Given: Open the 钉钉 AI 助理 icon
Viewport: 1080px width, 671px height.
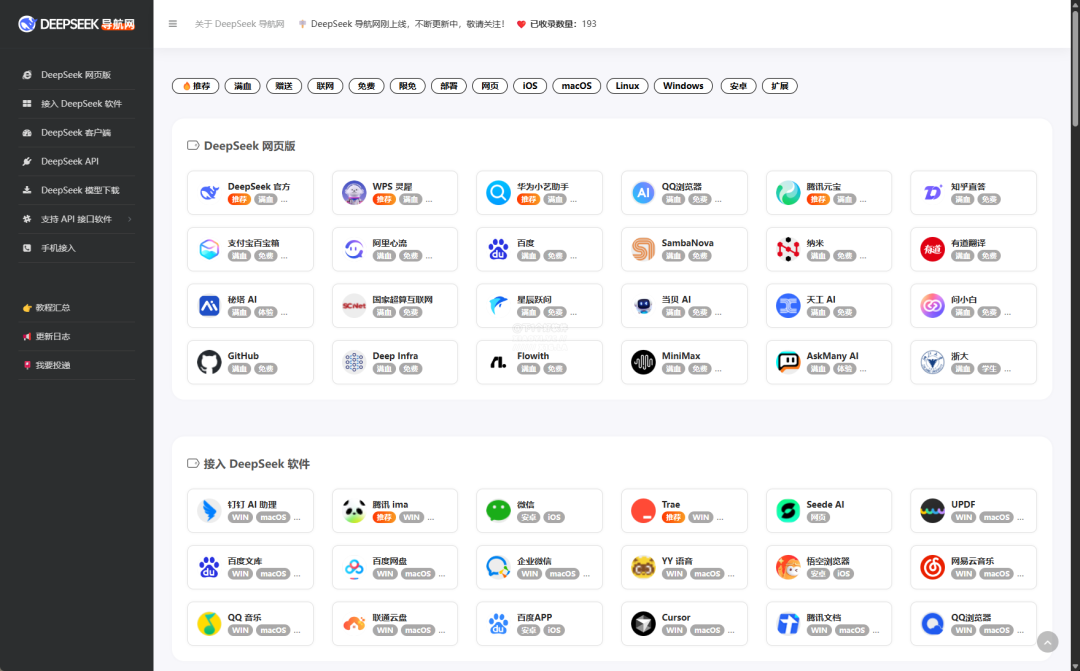Looking at the screenshot, I should (x=209, y=510).
